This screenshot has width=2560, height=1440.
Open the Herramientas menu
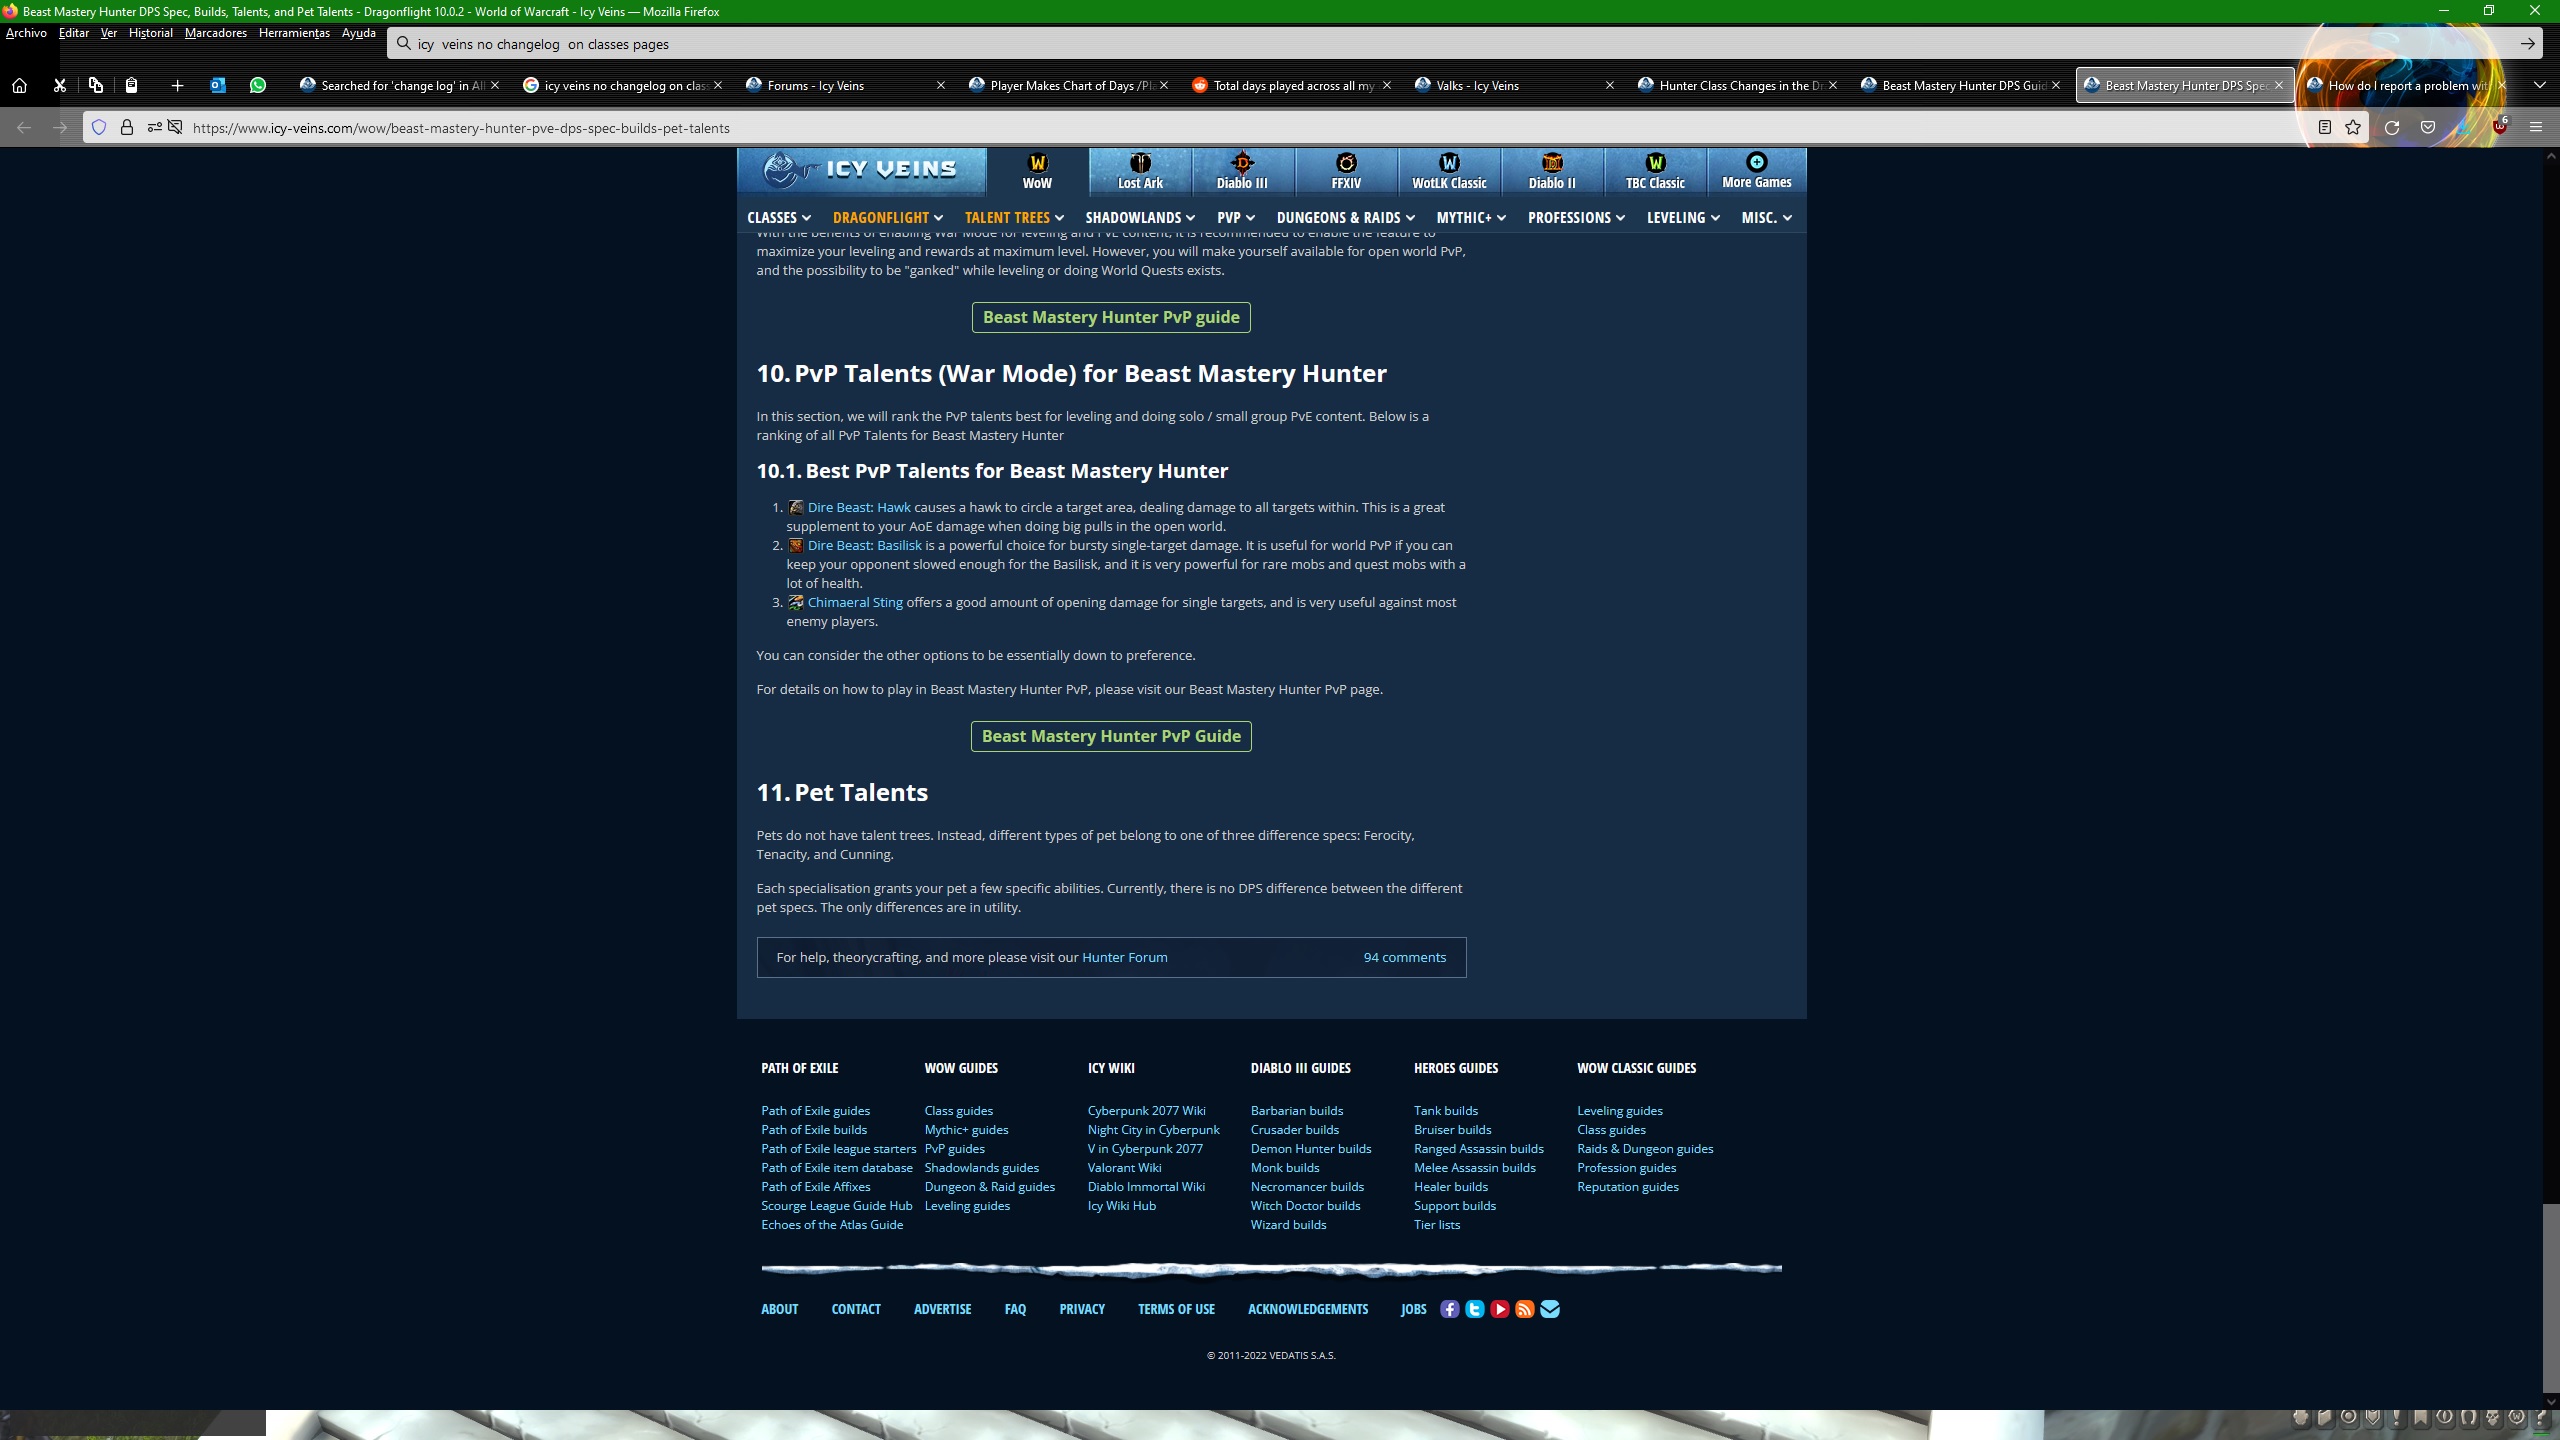(294, 33)
